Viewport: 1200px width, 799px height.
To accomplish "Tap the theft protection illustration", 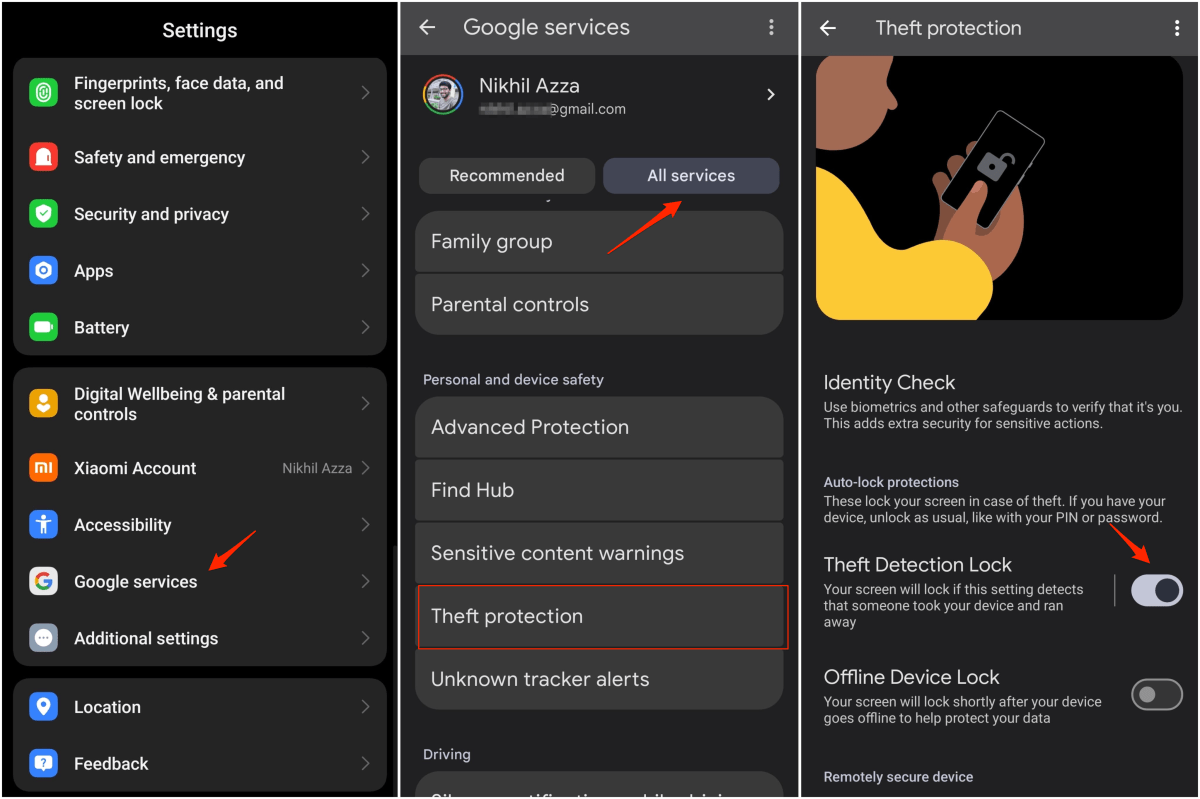I will click(x=999, y=188).
